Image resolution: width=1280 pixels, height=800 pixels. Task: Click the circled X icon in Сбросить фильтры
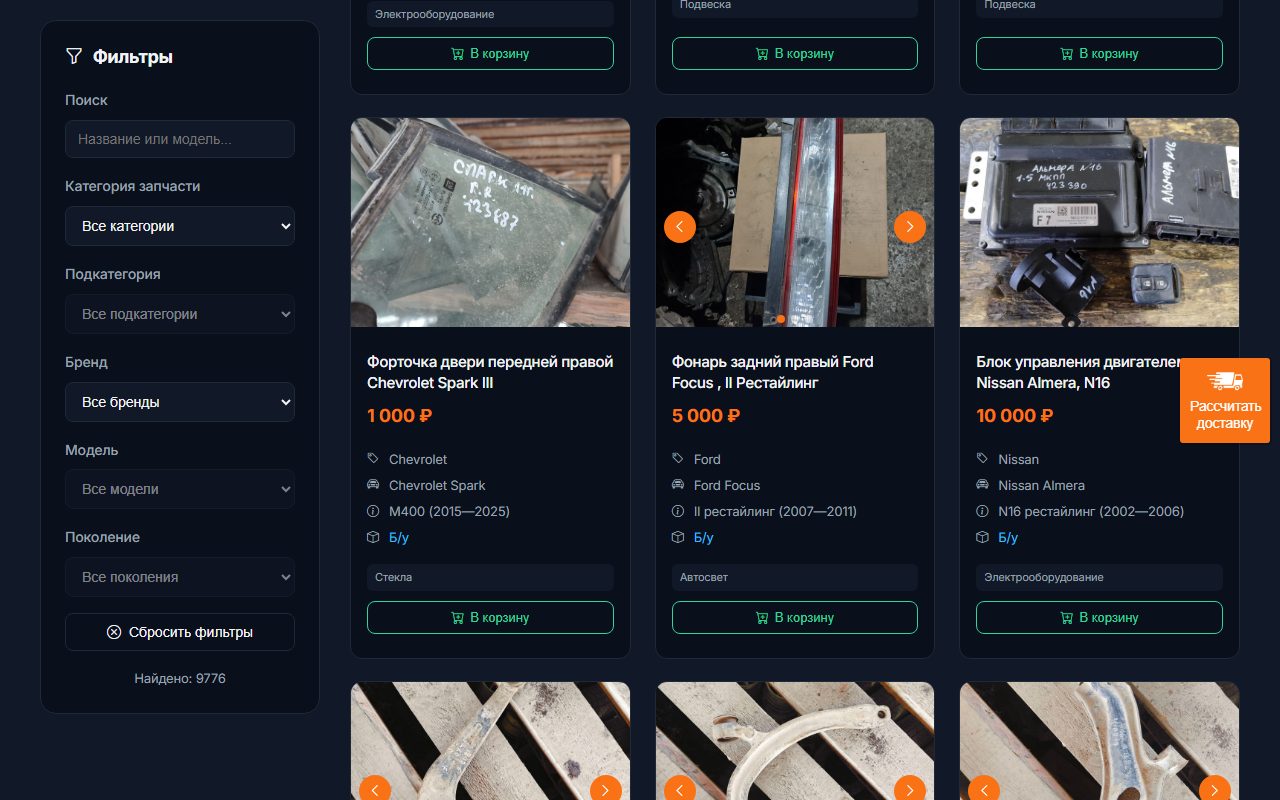click(x=114, y=632)
